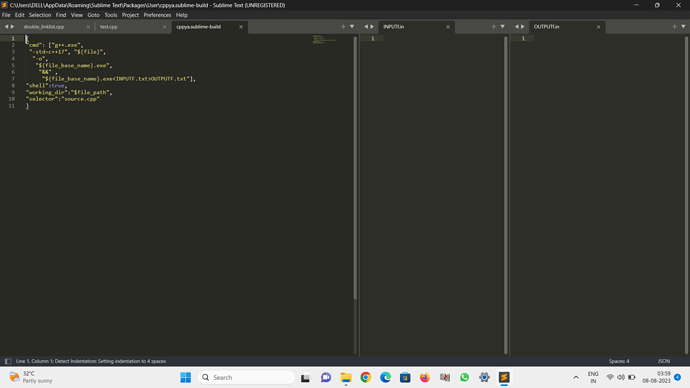
Task: Open the File menu
Action: 6,15
